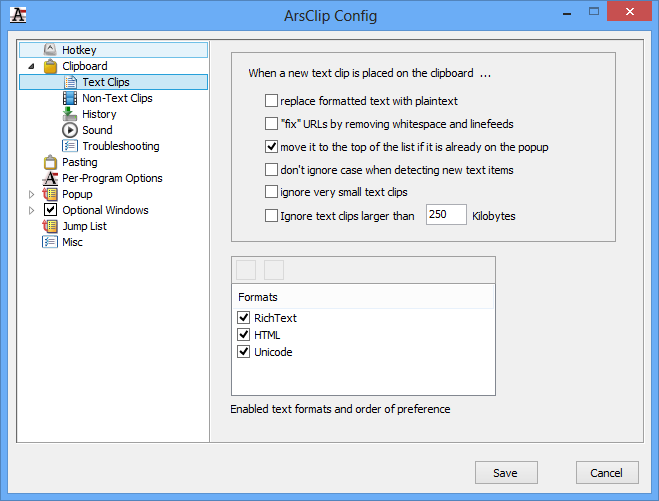Click the Non-Text Clips film icon
659x501 pixels.
(x=70, y=98)
